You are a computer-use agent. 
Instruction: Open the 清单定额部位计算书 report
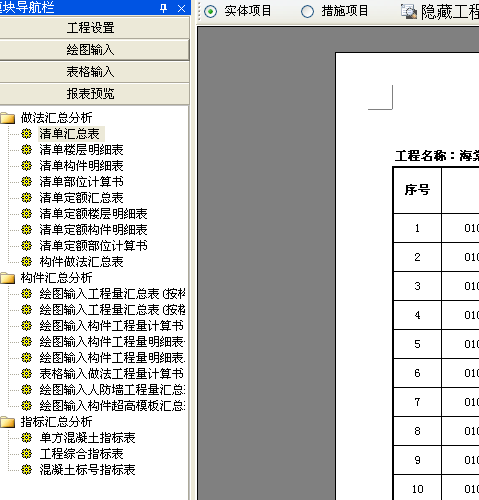pyautogui.click(x=93, y=246)
